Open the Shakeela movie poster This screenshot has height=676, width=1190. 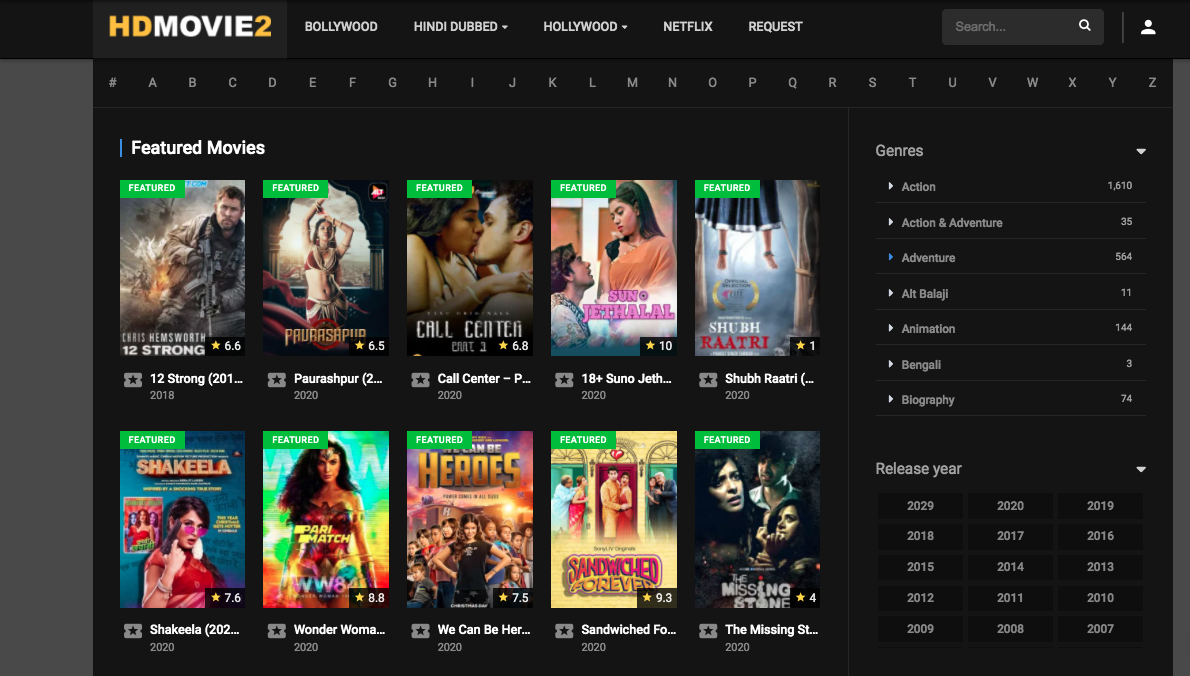[182, 520]
